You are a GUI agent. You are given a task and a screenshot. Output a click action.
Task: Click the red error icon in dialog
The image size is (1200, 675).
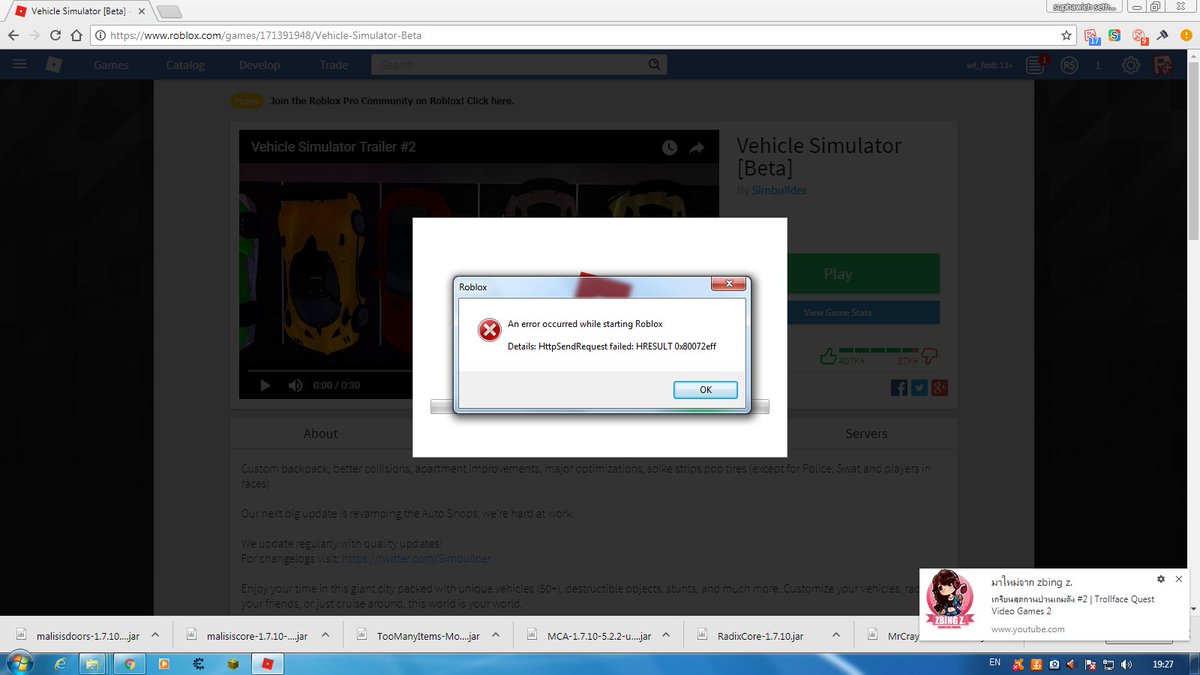pos(489,330)
